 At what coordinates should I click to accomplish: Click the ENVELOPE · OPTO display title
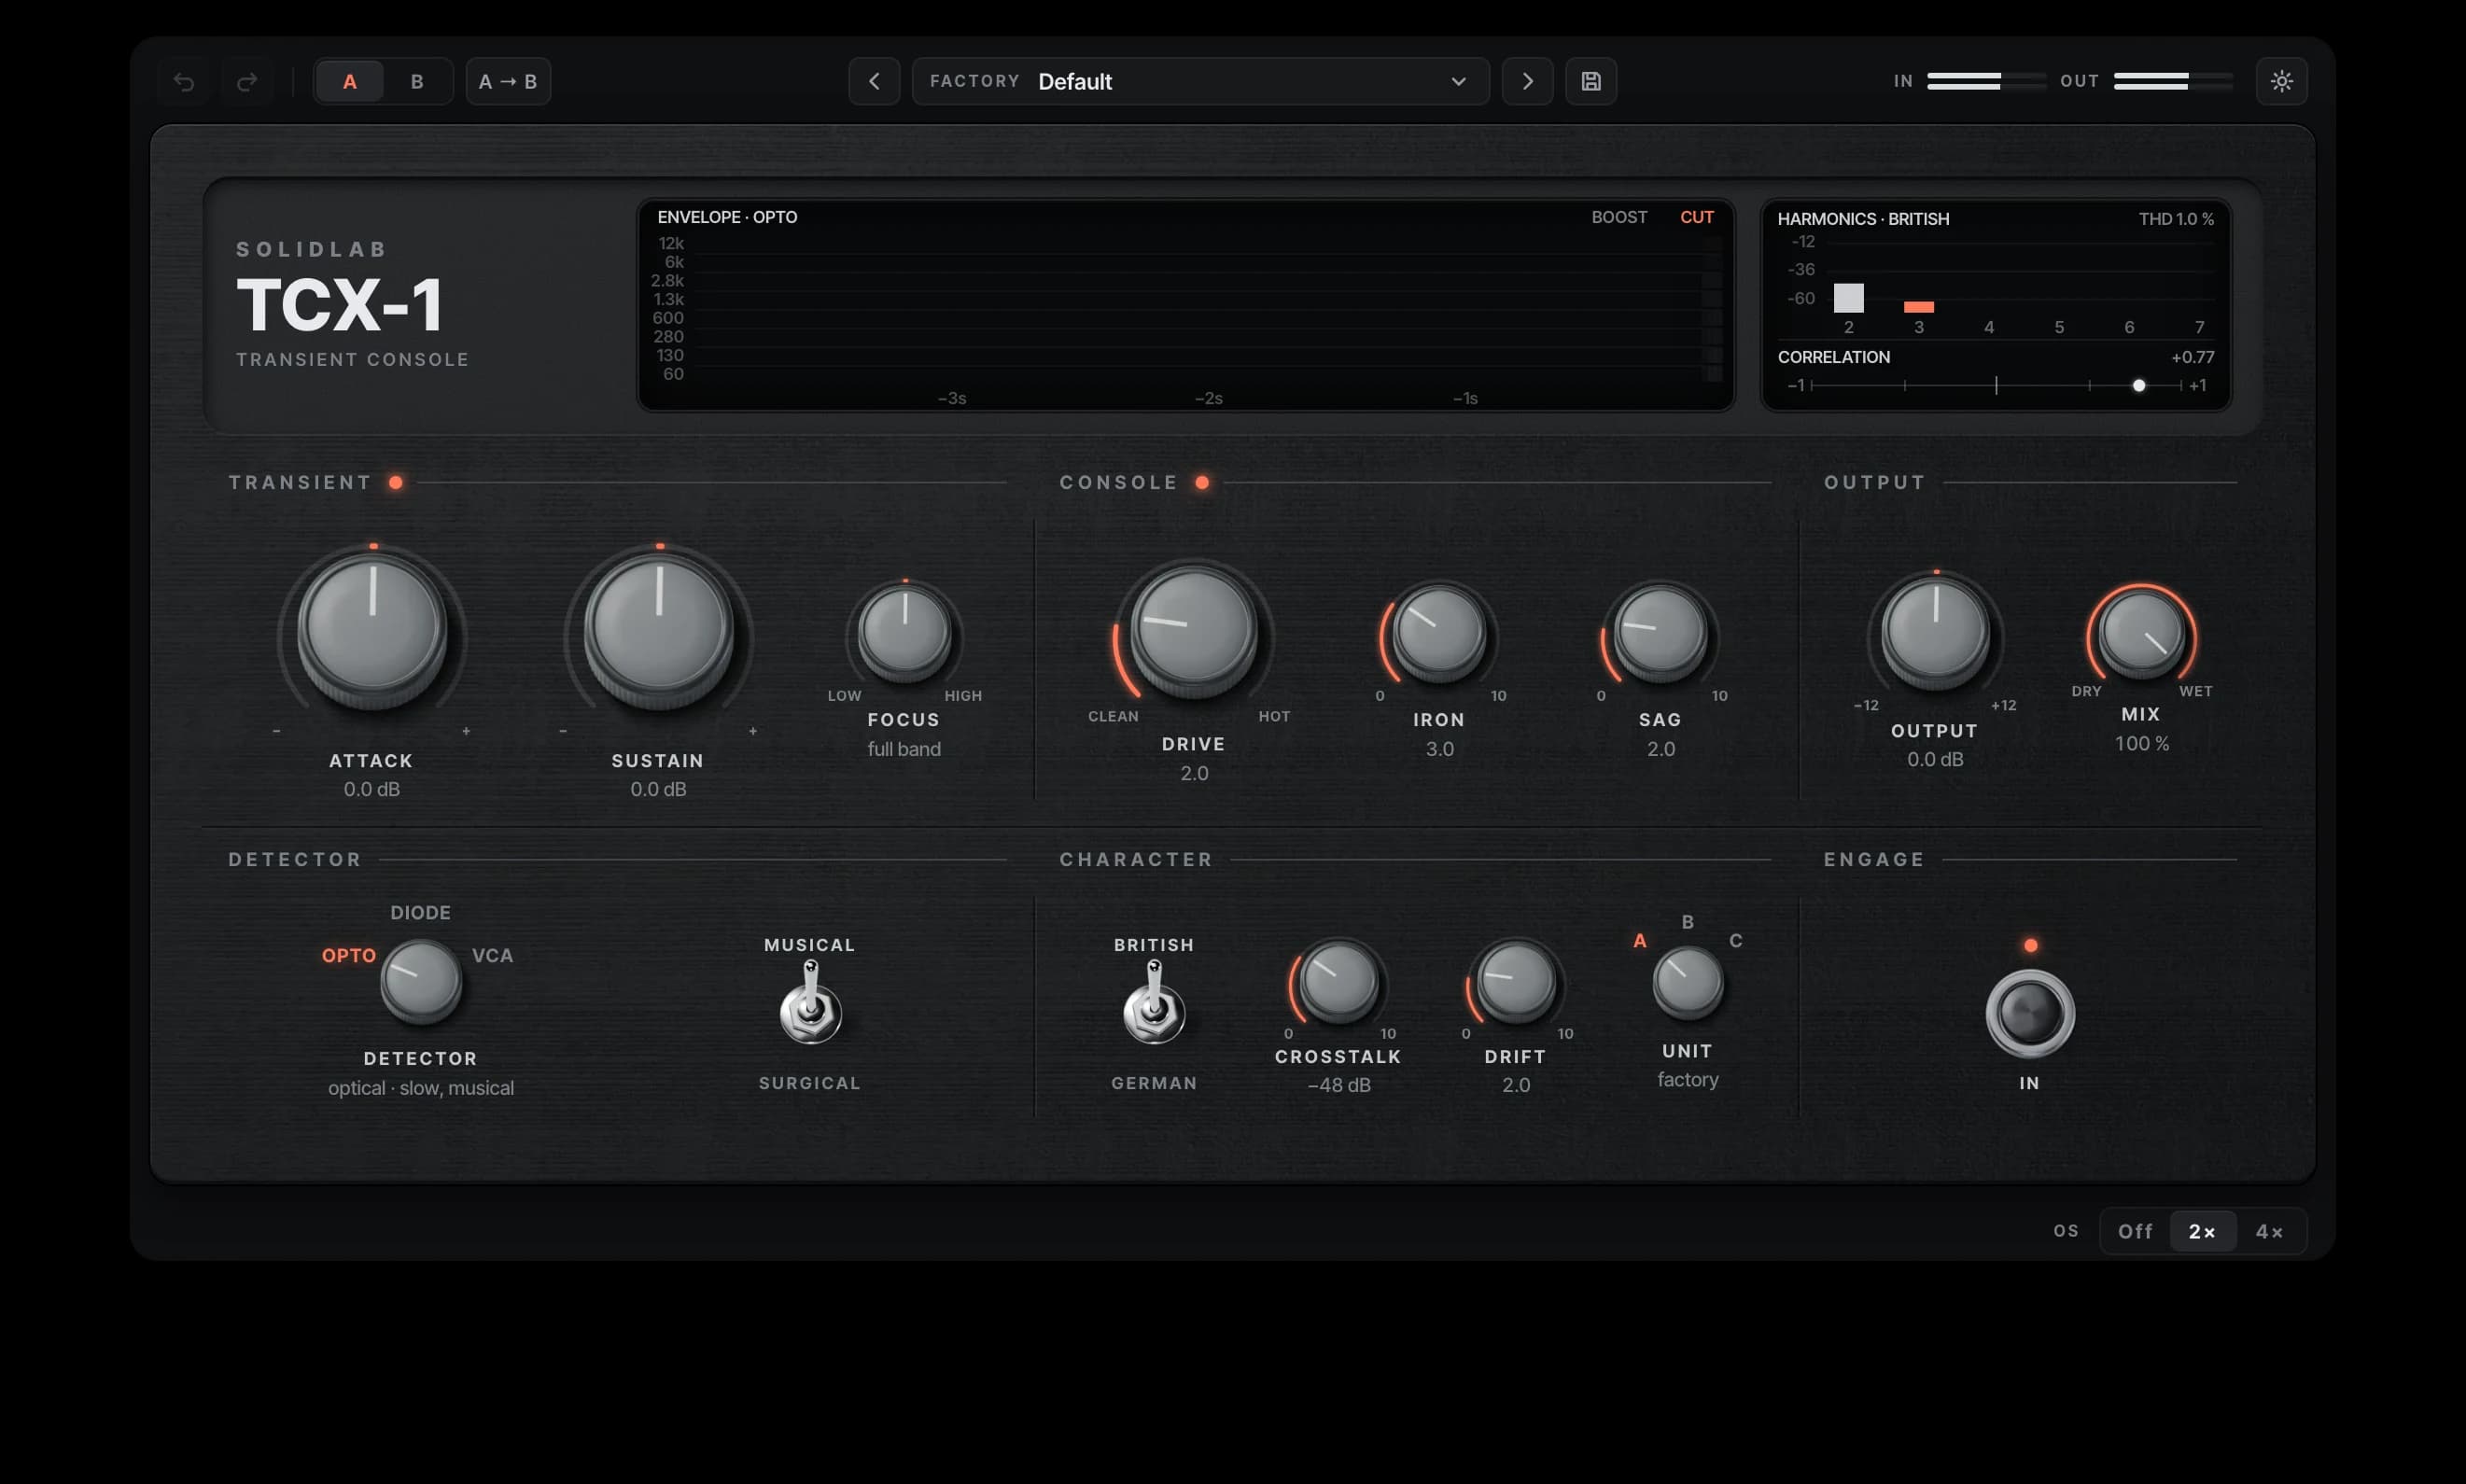(x=727, y=217)
